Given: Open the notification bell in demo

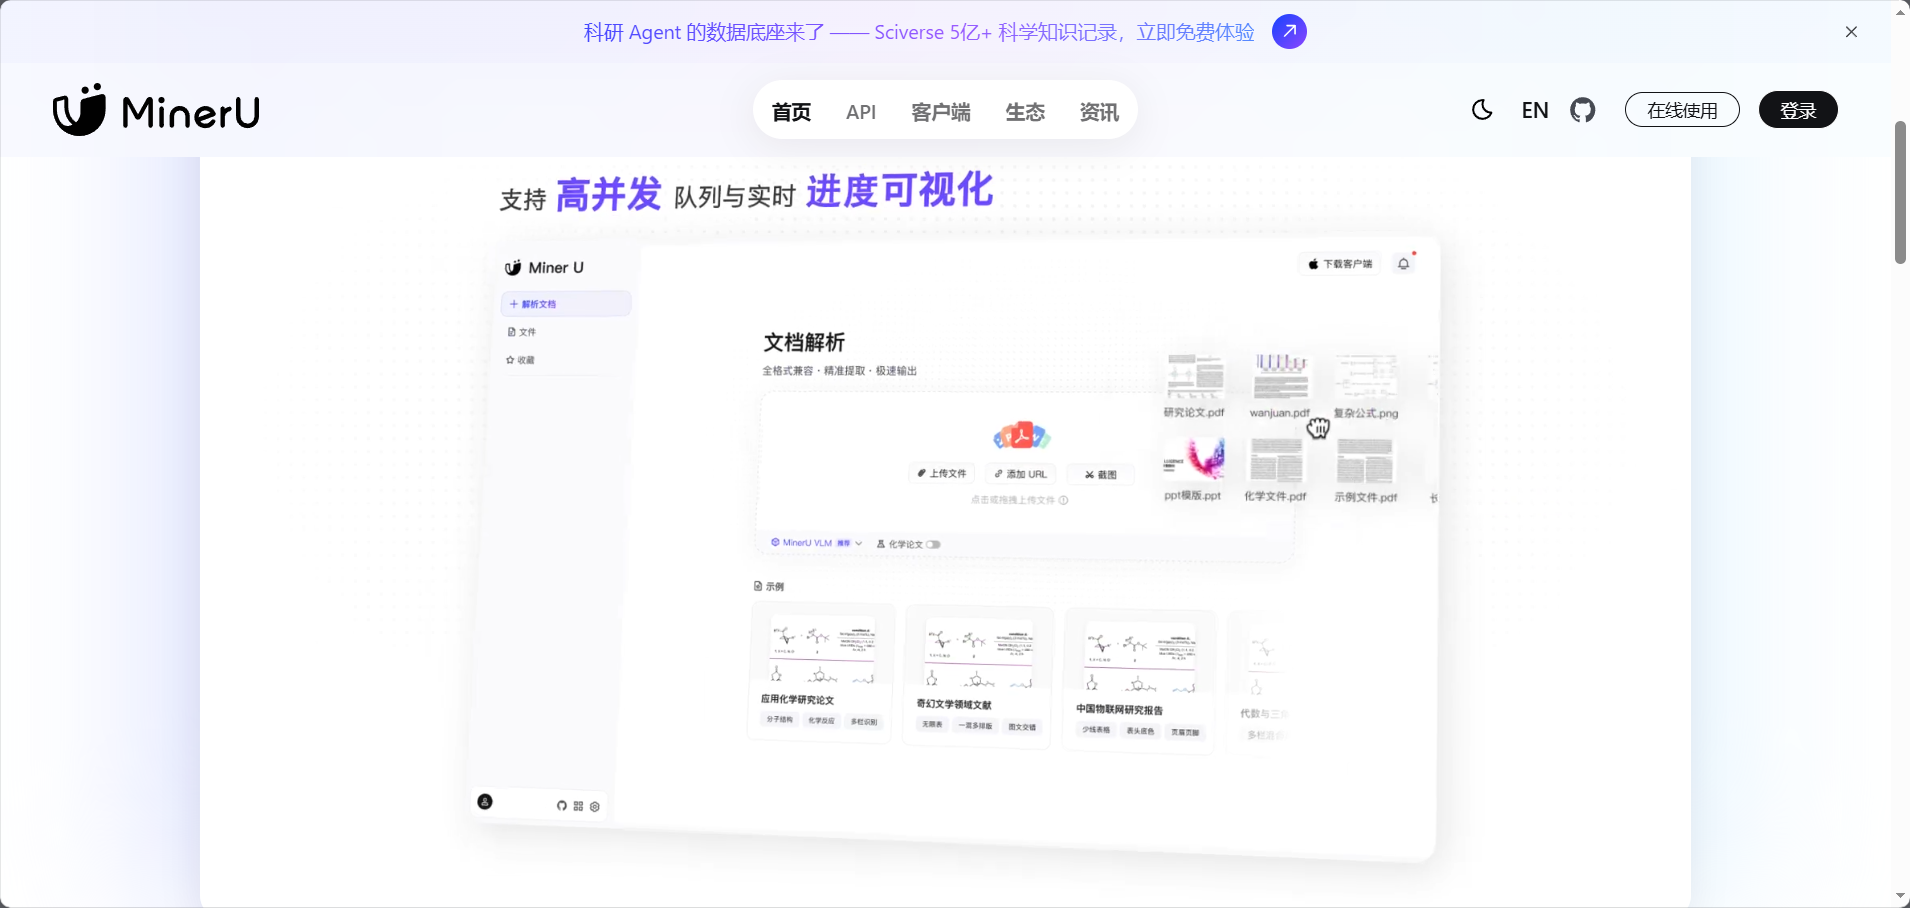Looking at the screenshot, I should pos(1404,264).
